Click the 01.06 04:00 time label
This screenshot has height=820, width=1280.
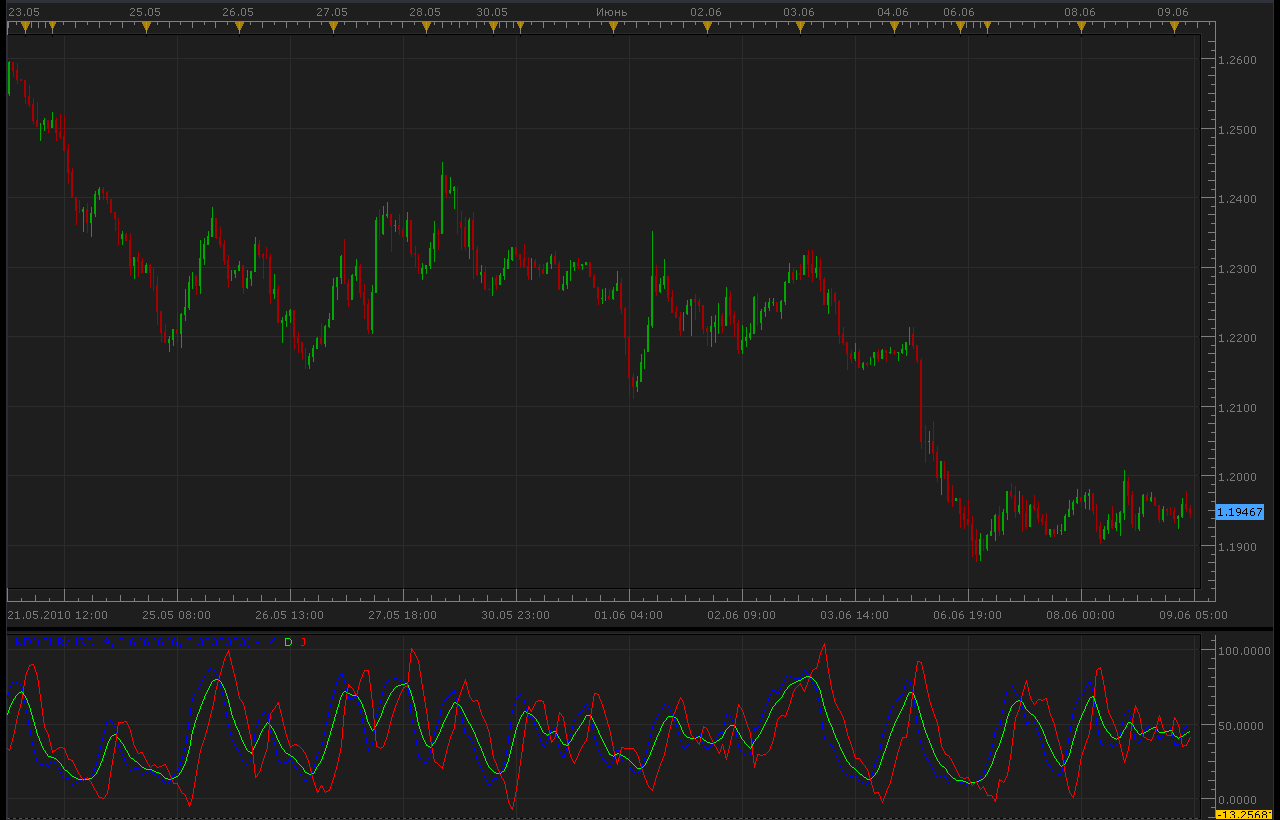pos(628,615)
